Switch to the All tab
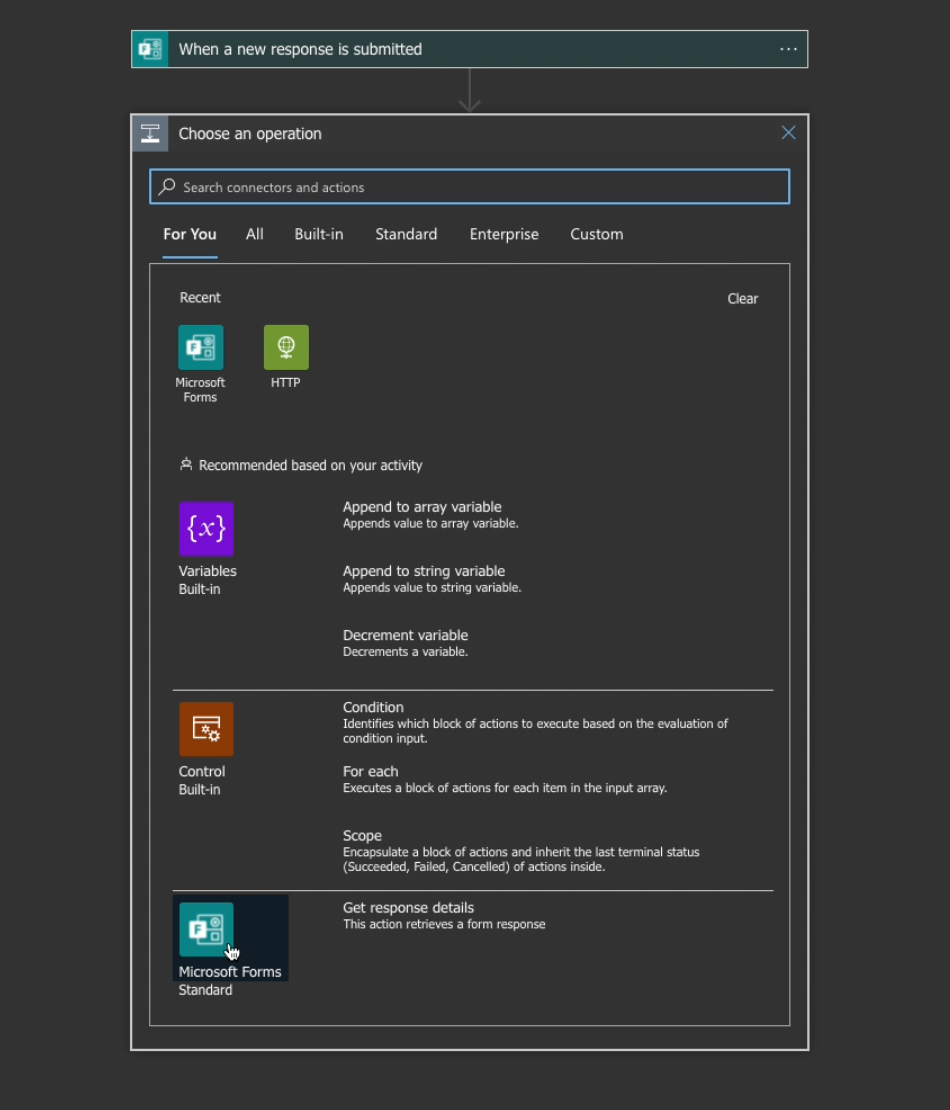 coord(255,234)
